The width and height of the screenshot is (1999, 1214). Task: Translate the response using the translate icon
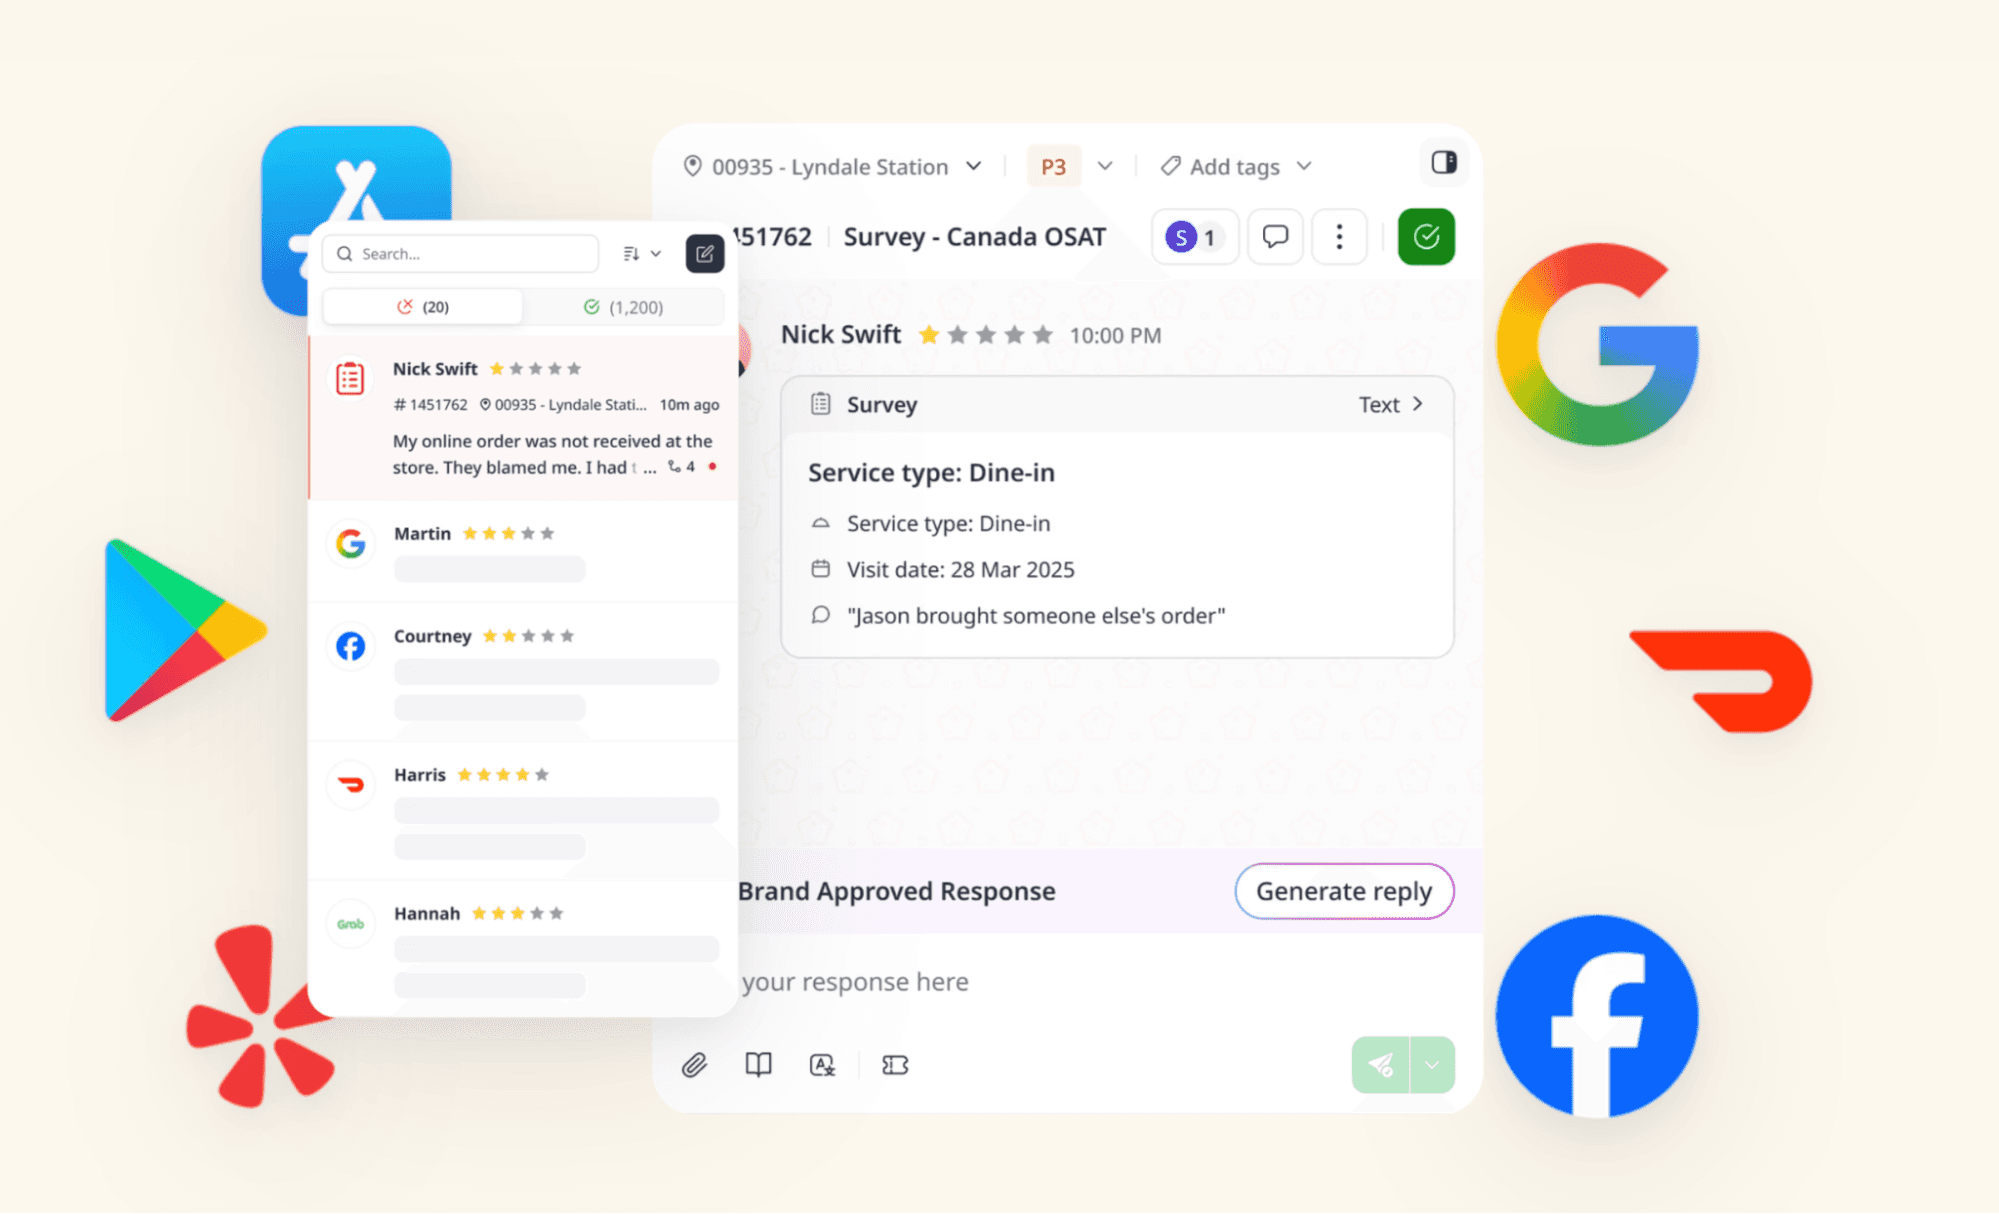(822, 1064)
